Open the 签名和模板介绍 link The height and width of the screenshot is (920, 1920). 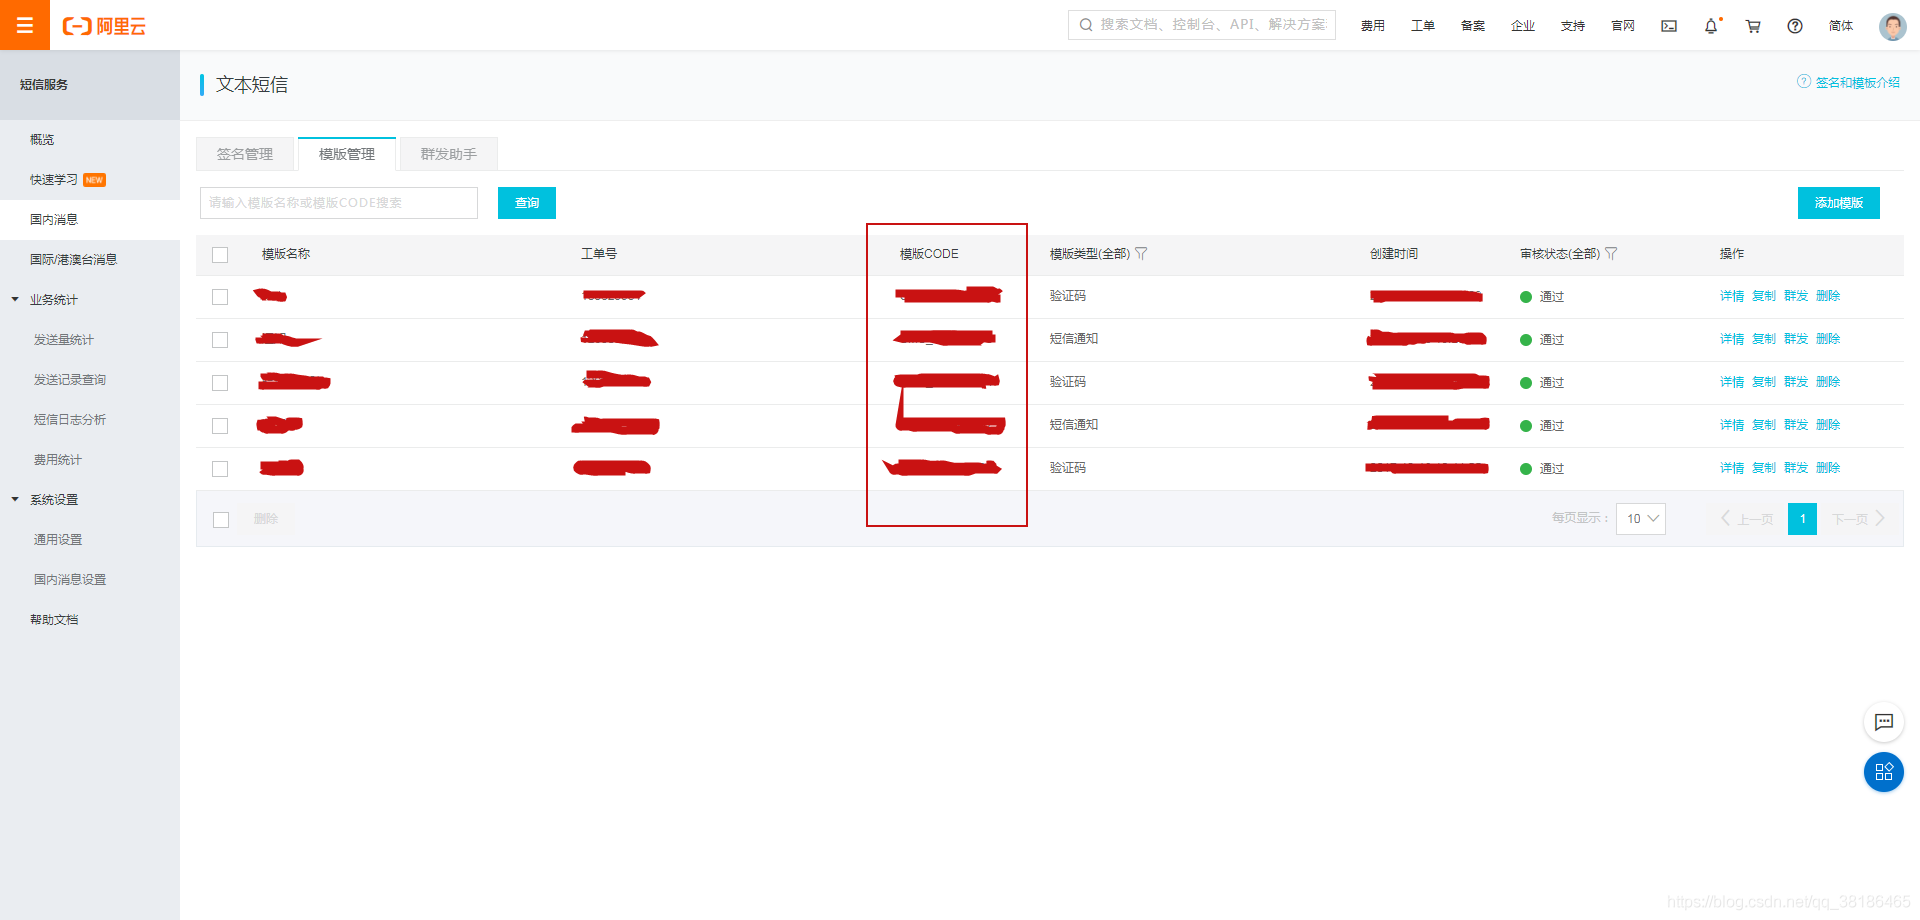click(x=1857, y=82)
